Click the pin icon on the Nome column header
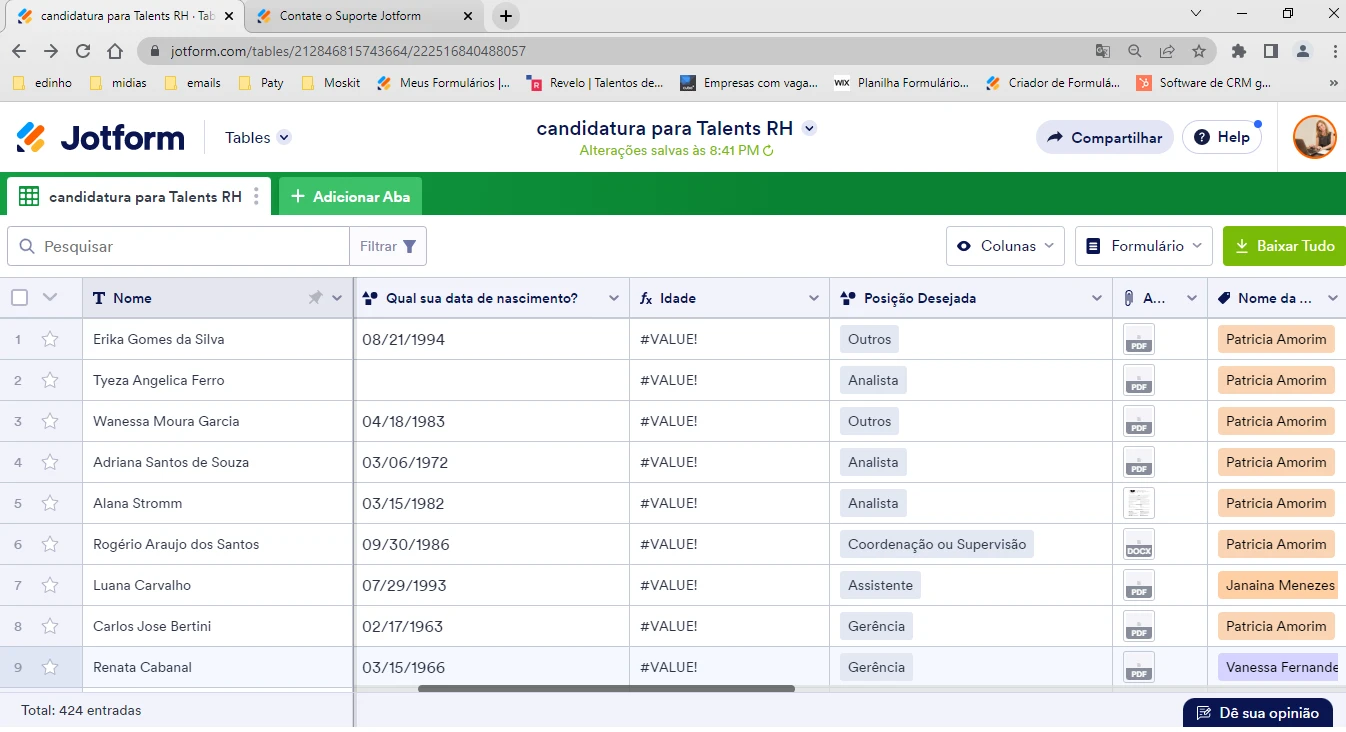Image resolution: width=1346 pixels, height=732 pixels. click(316, 297)
